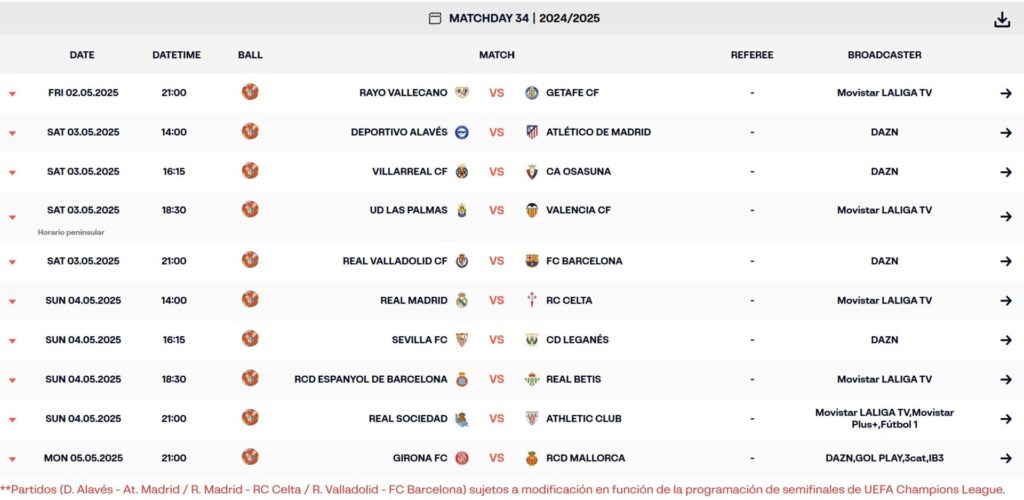The width and height of the screenshot is (1024, 500).
Task: Open Girona FC vs RCD Mallorca arrow
Action: coord(1006,458)
